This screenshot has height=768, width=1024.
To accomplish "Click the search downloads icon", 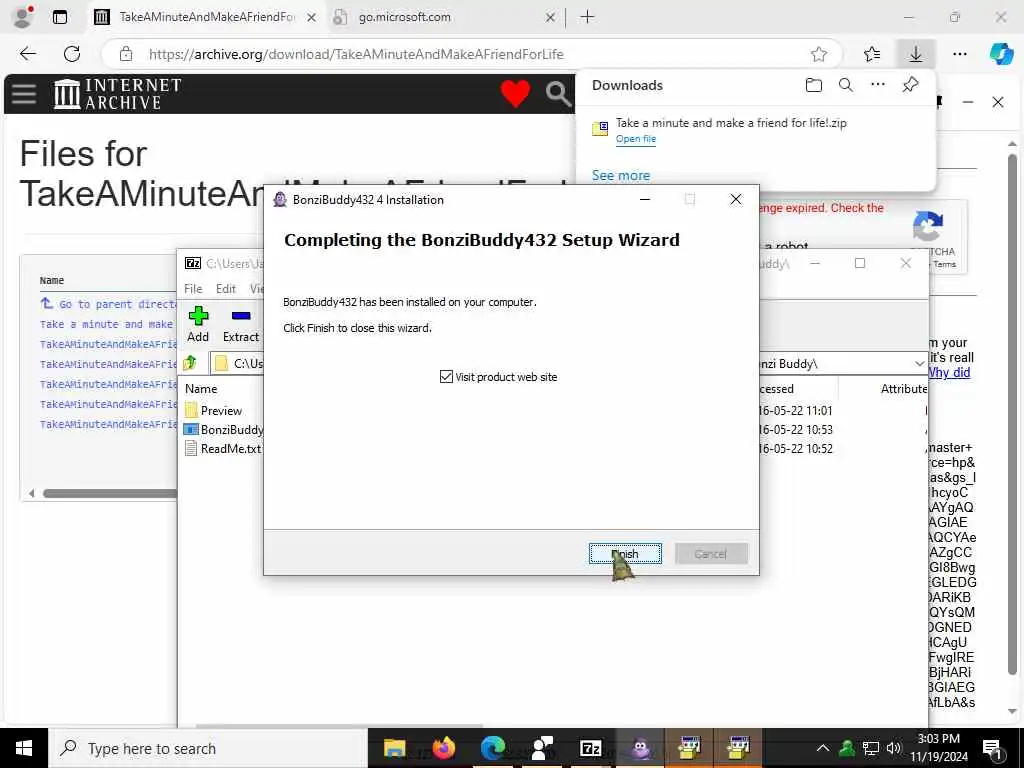I will tap(845, 85).
